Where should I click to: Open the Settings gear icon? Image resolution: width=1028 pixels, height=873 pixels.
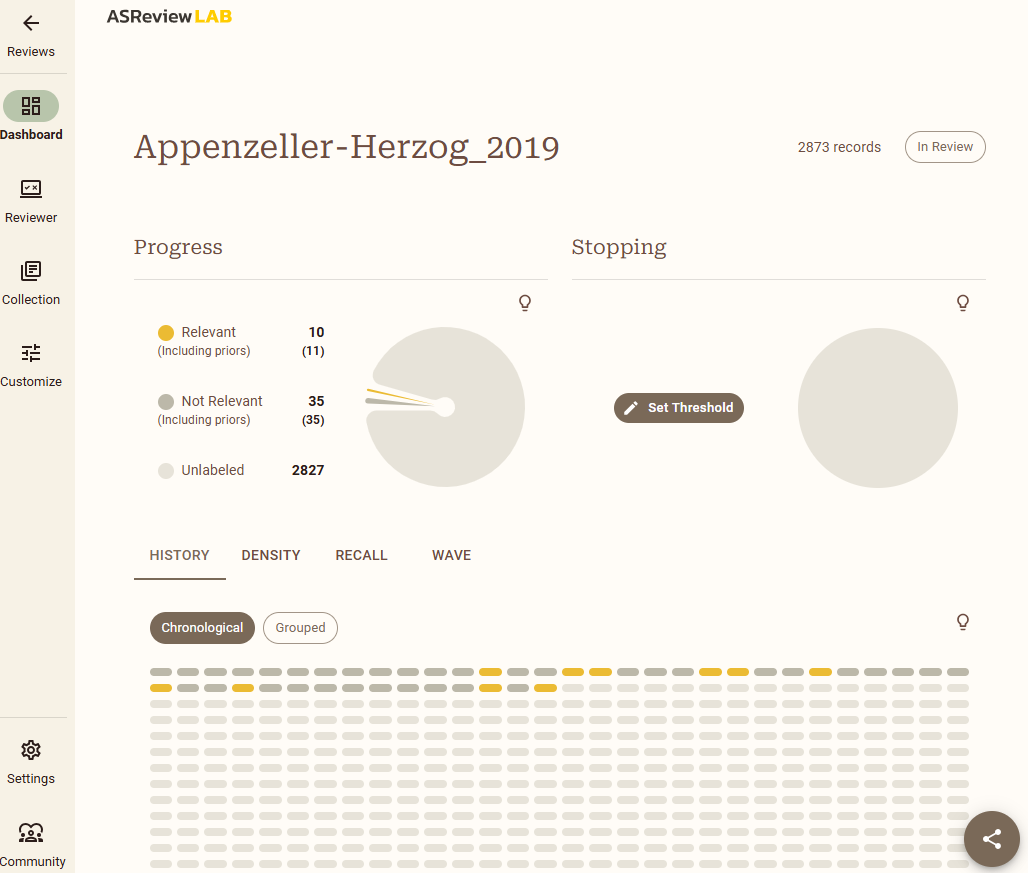coord(31,750)
